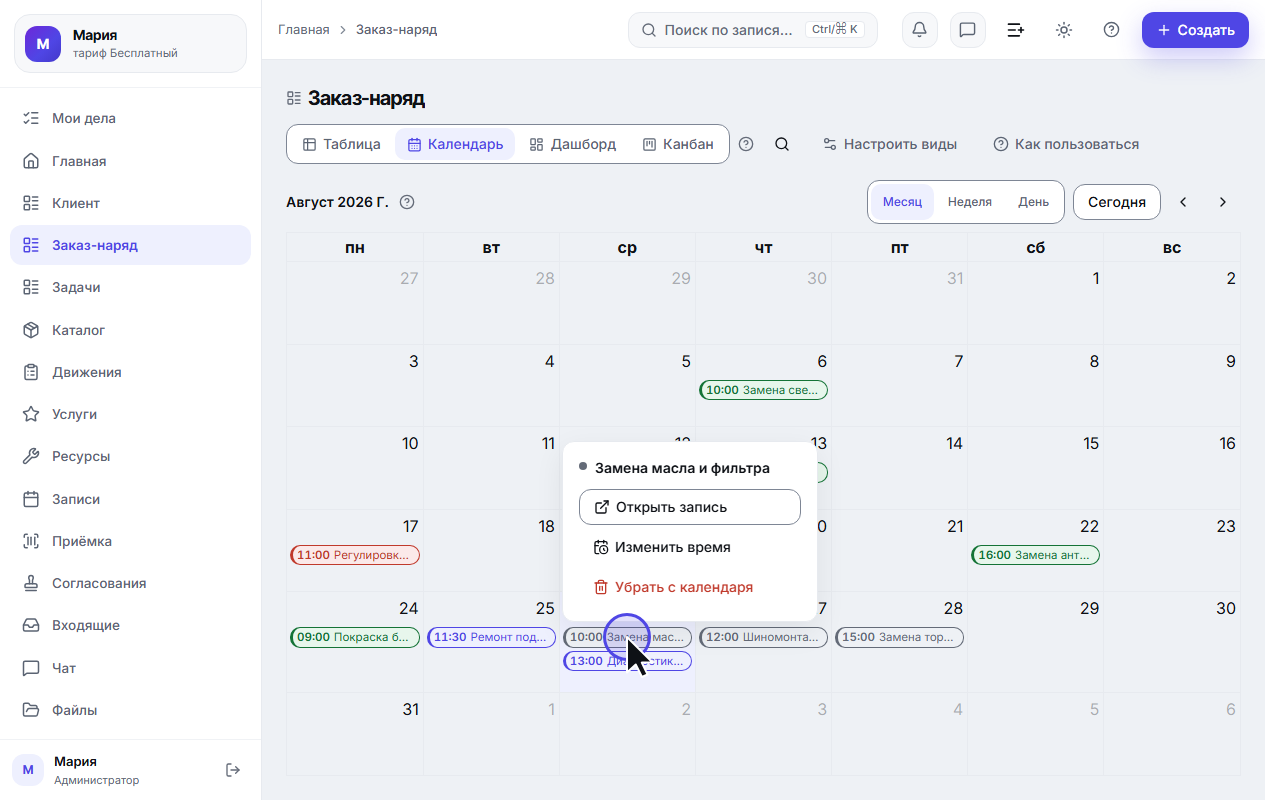This screenshot has height=800, width=1280.
Task: Choose Открыть запись in popup menu
Action: click(690, 507)
